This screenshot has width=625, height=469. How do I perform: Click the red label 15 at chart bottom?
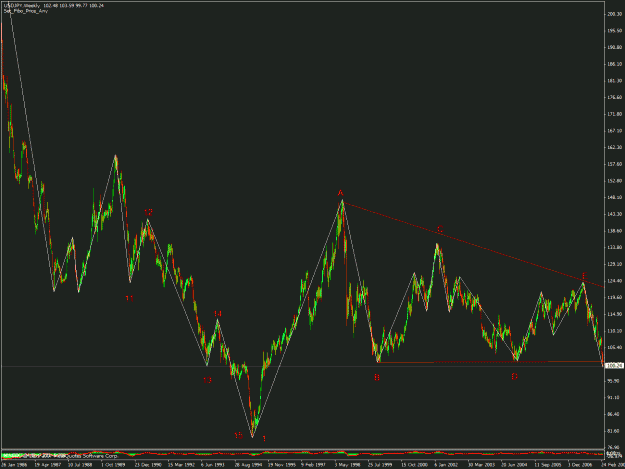click(238, 436)
